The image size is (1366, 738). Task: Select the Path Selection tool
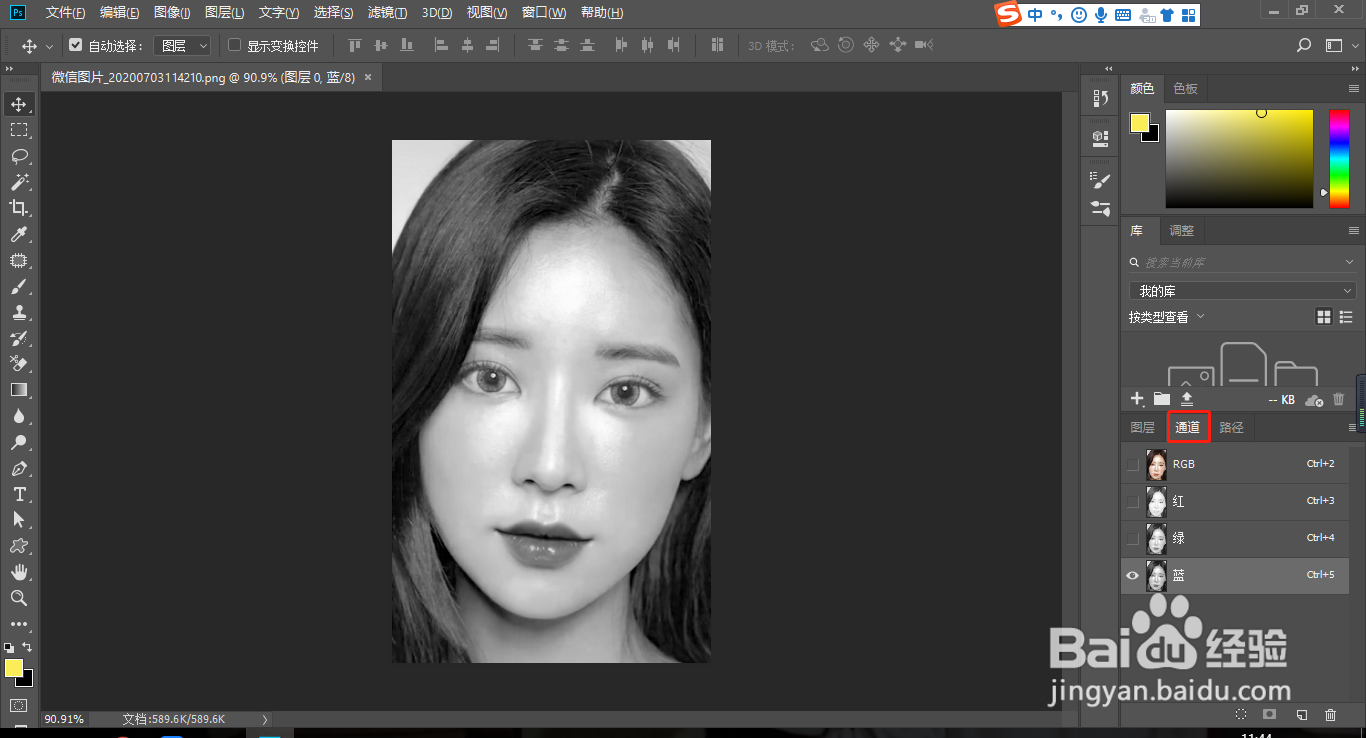[x=19, y=520]
